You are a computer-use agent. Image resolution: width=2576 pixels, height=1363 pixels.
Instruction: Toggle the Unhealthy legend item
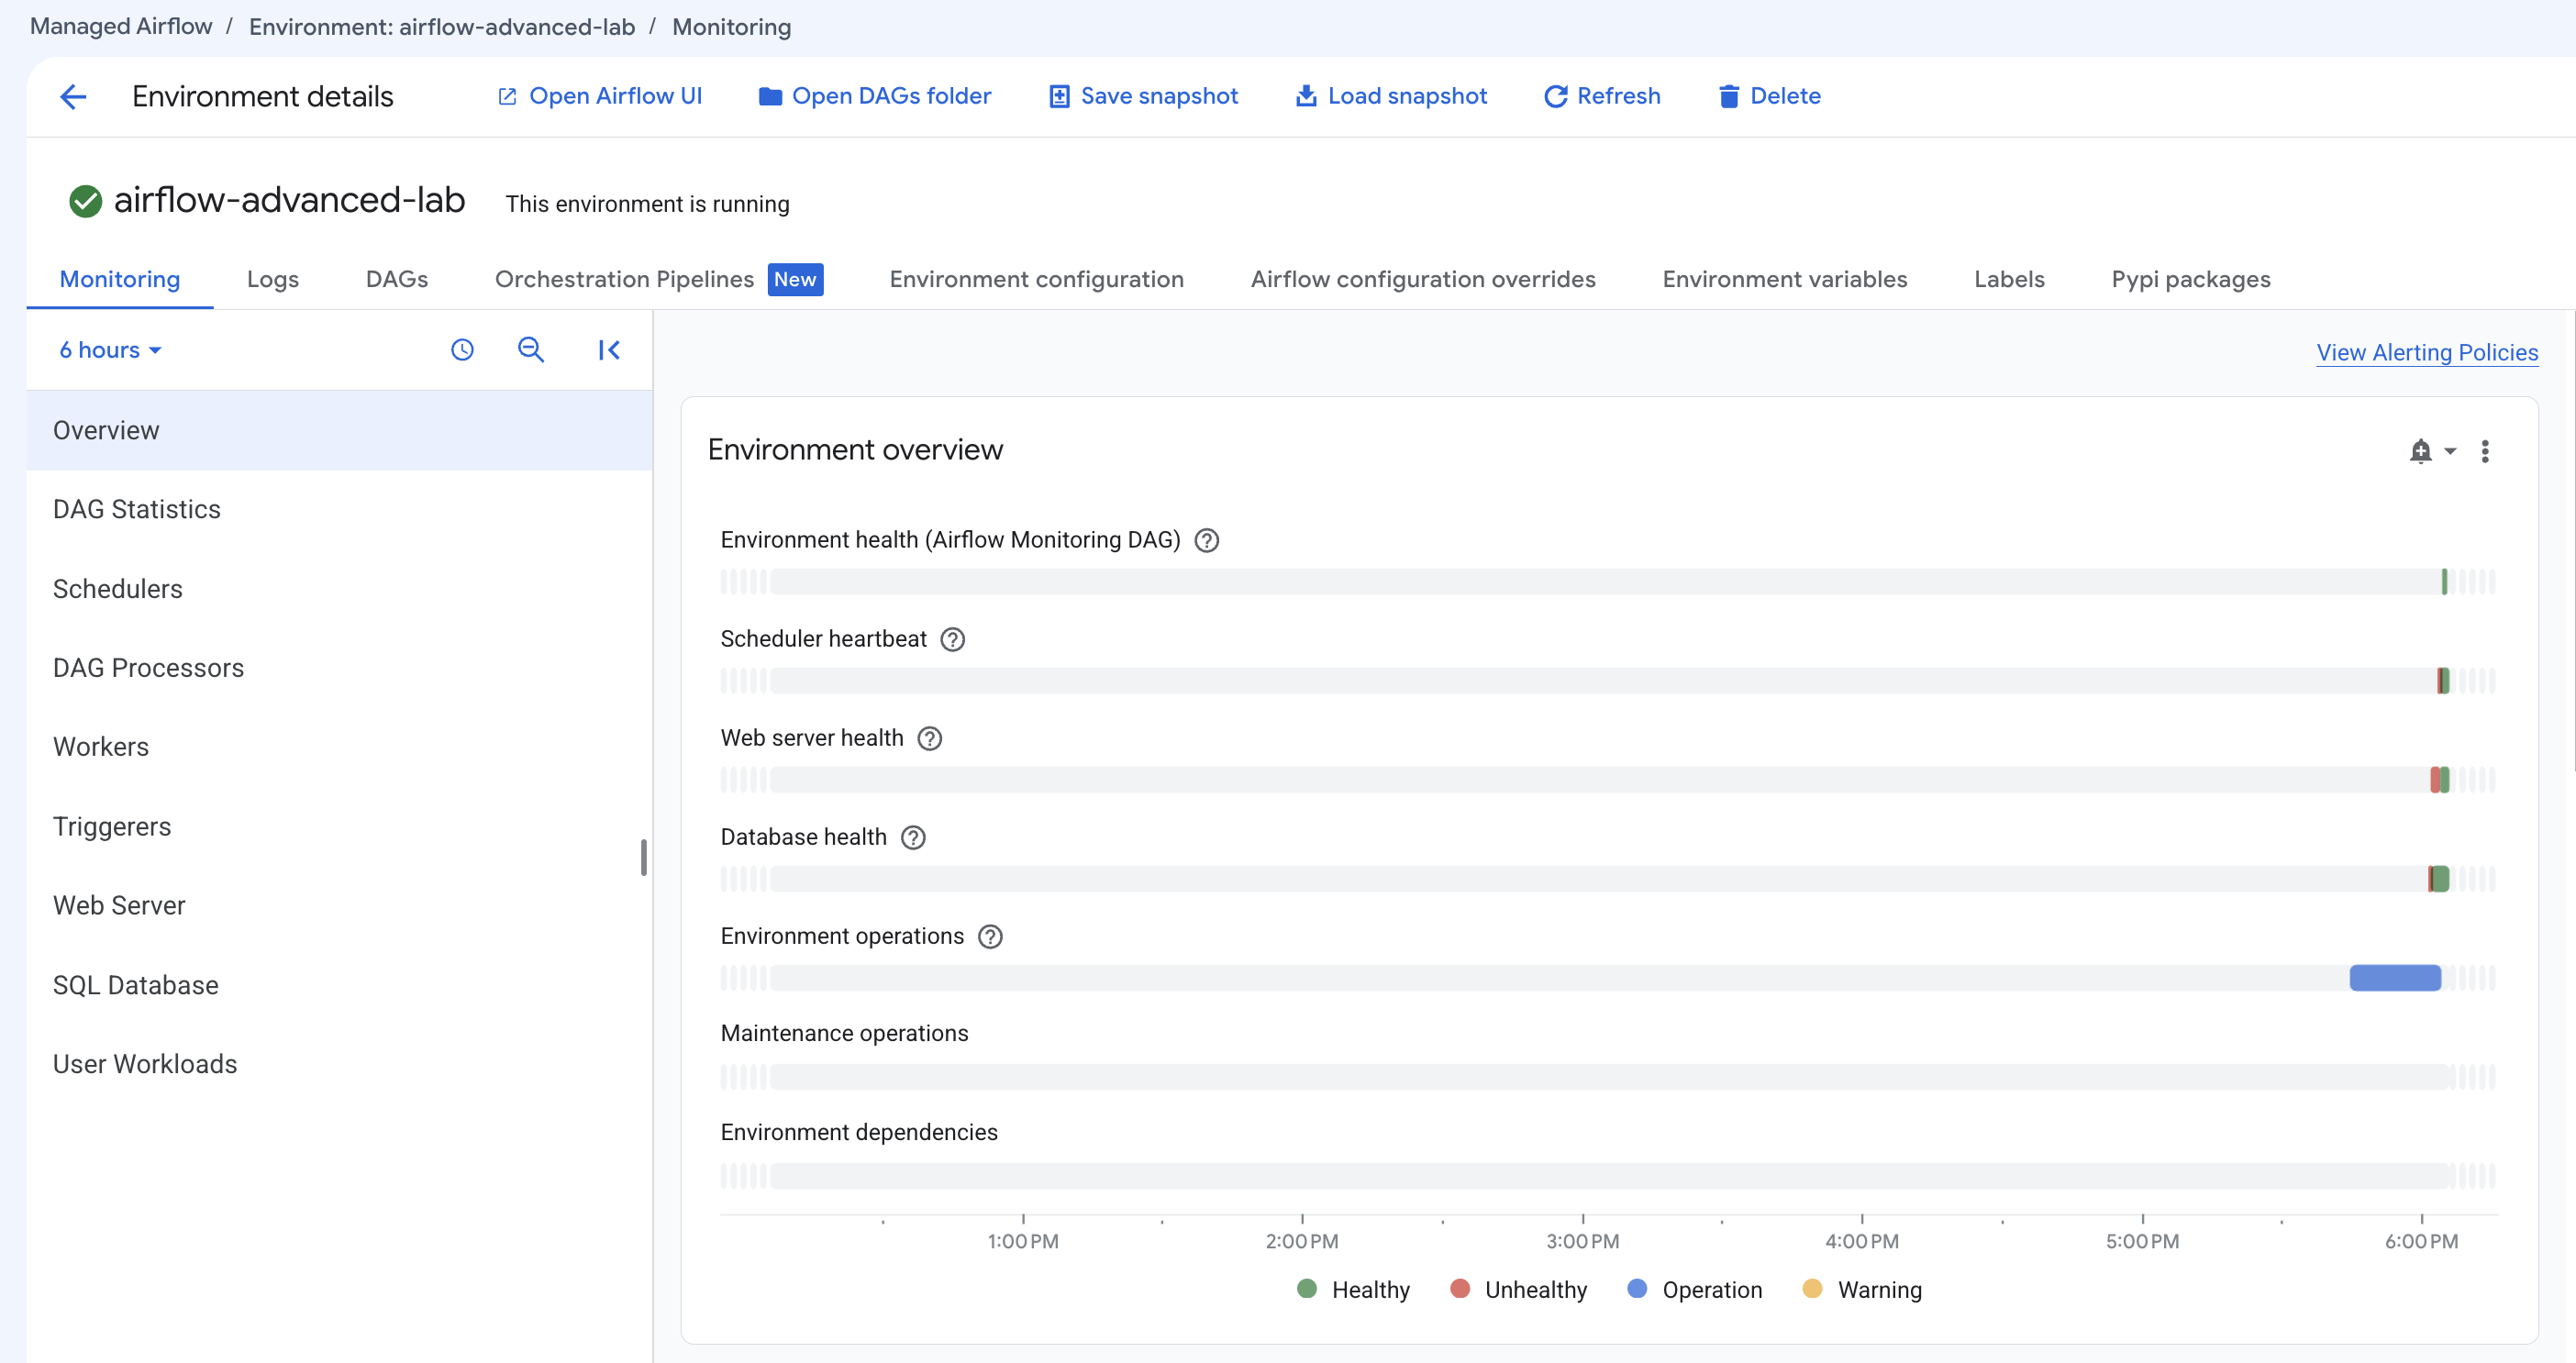(x=1518, y=1290)
